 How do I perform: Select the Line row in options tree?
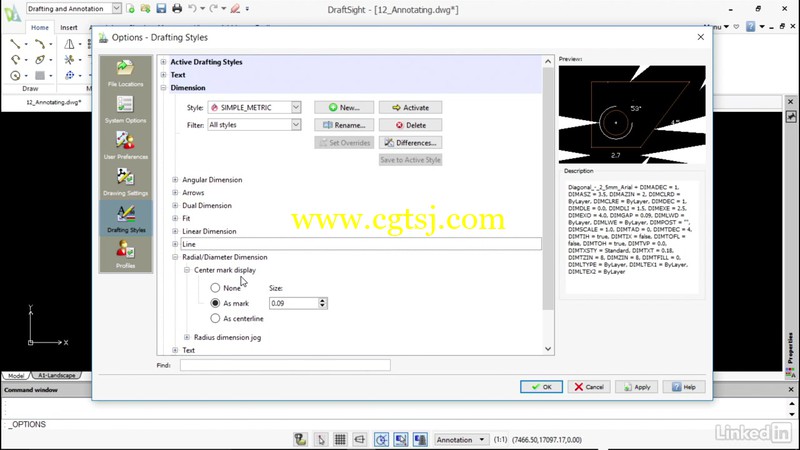coord(361,244)
